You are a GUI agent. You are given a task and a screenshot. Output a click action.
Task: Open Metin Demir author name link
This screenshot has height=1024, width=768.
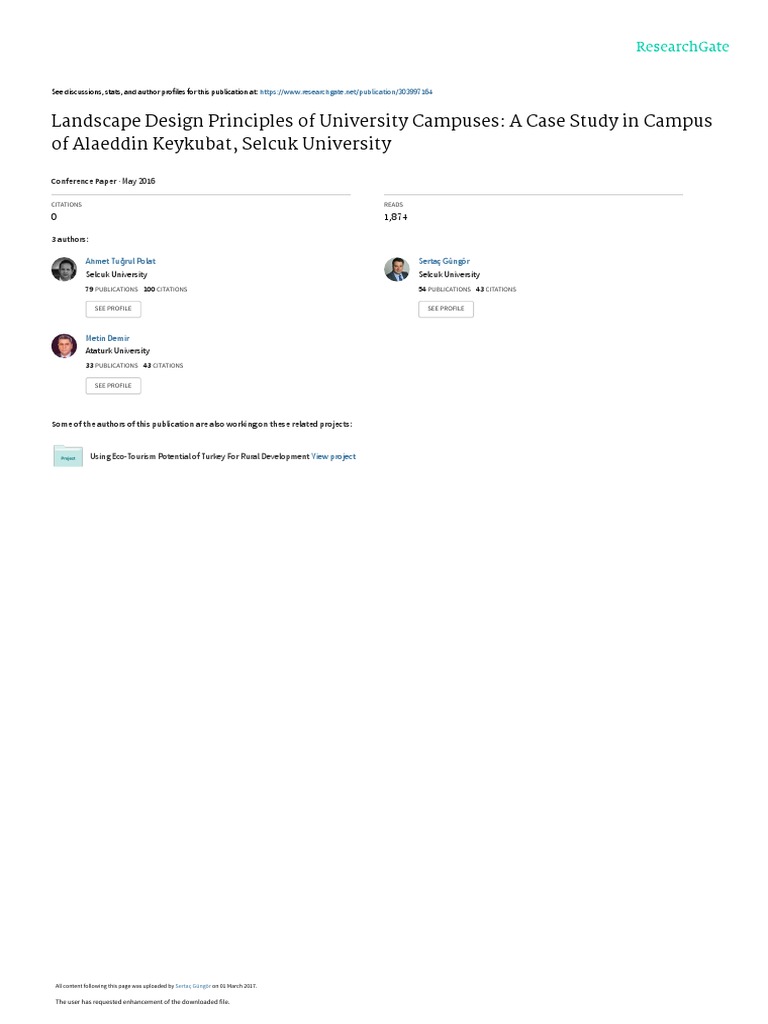coord(108,338)
